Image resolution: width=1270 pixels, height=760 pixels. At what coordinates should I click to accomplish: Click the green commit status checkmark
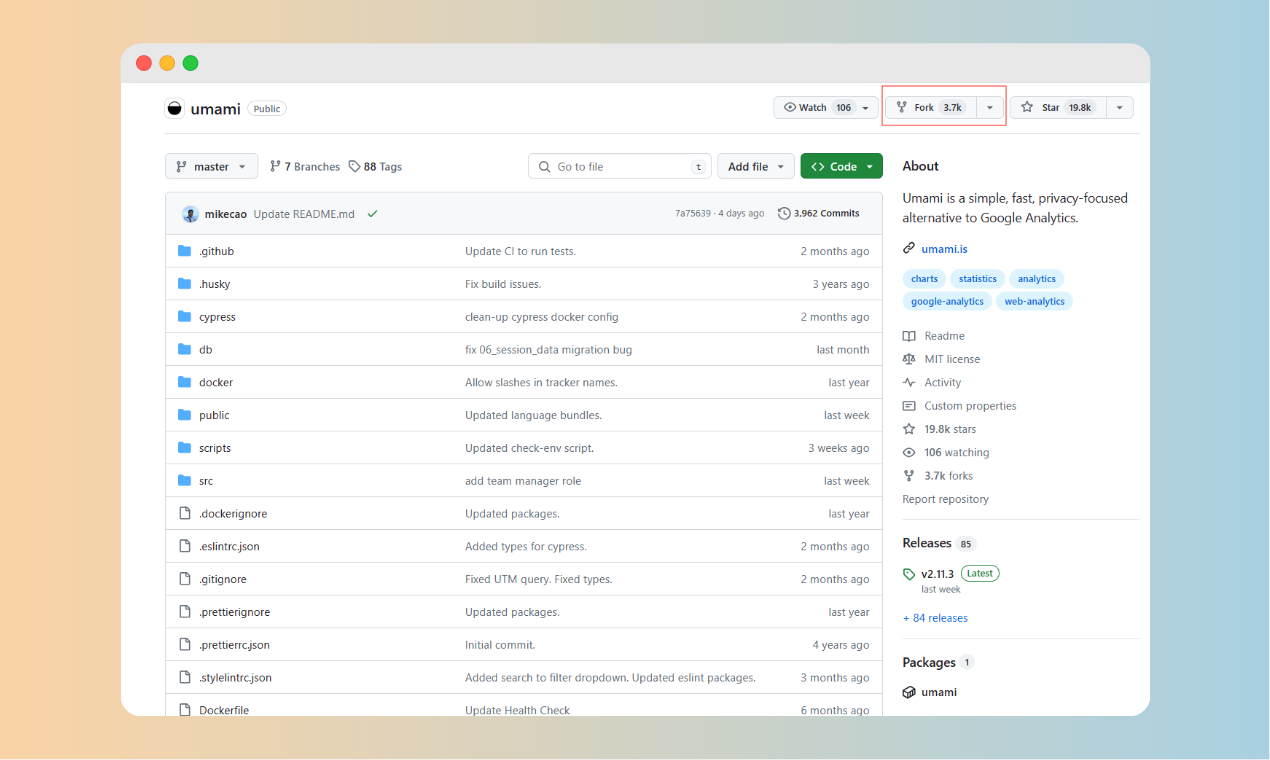(372, 214)
